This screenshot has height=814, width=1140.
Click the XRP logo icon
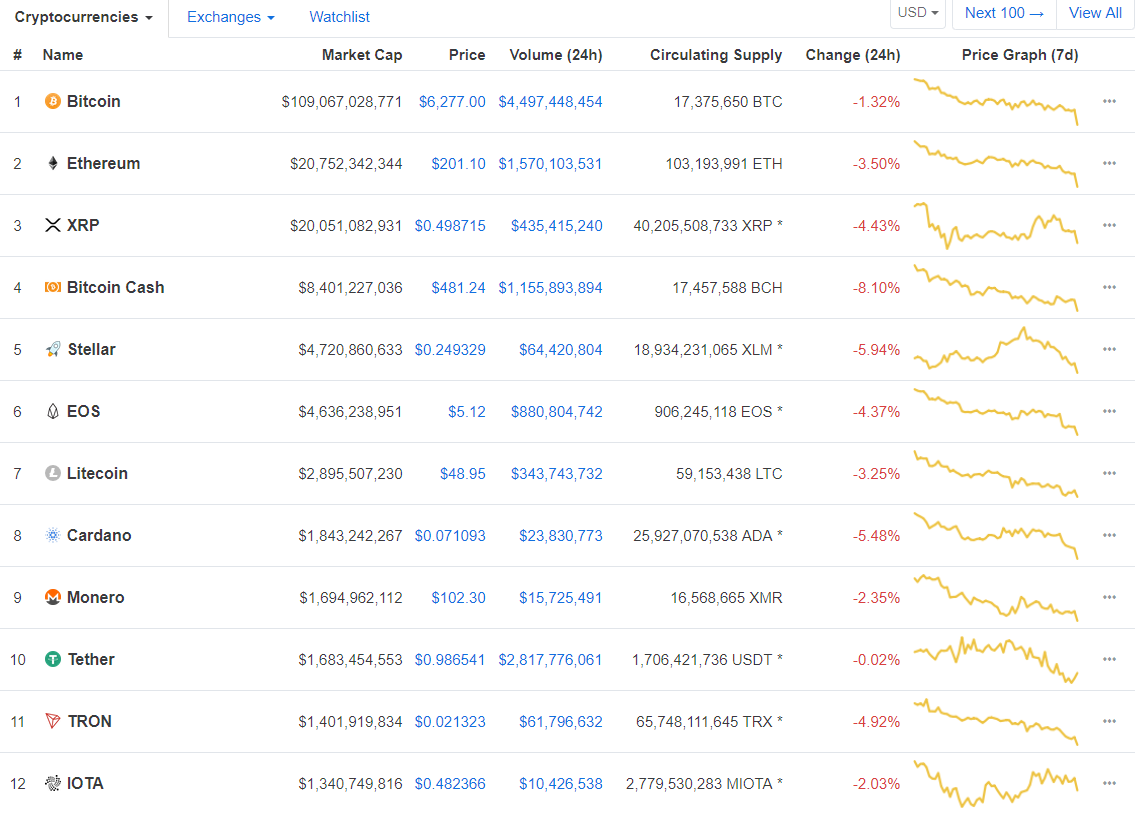coord(52,225)
